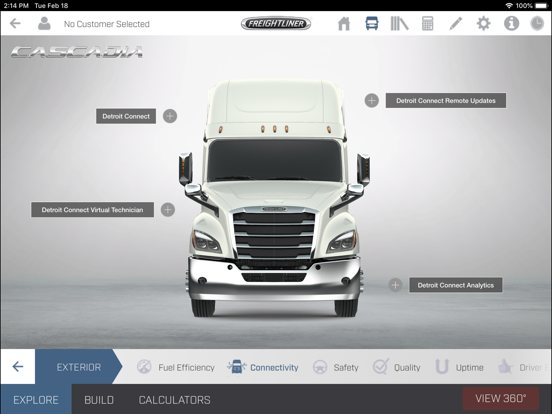Screen dimensions: 552x414
Task: Tap the Cascadia truck image
Action: 274,198
